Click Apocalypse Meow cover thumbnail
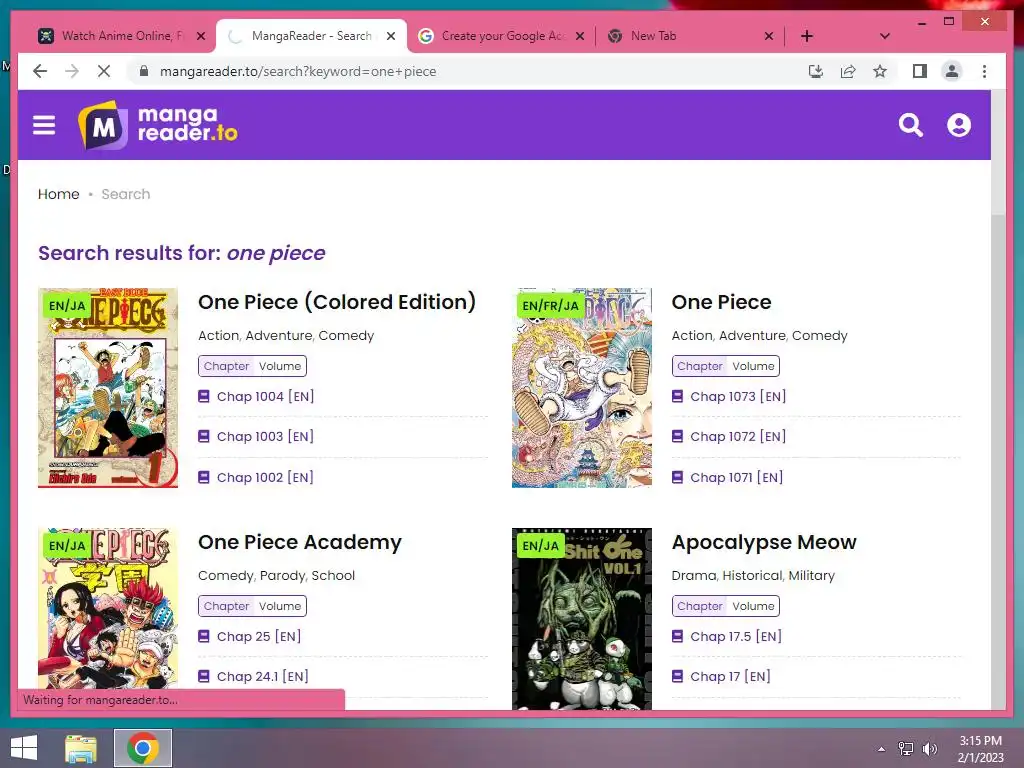The height and width of the screenshot is (768, 1024). click(582, 619)
